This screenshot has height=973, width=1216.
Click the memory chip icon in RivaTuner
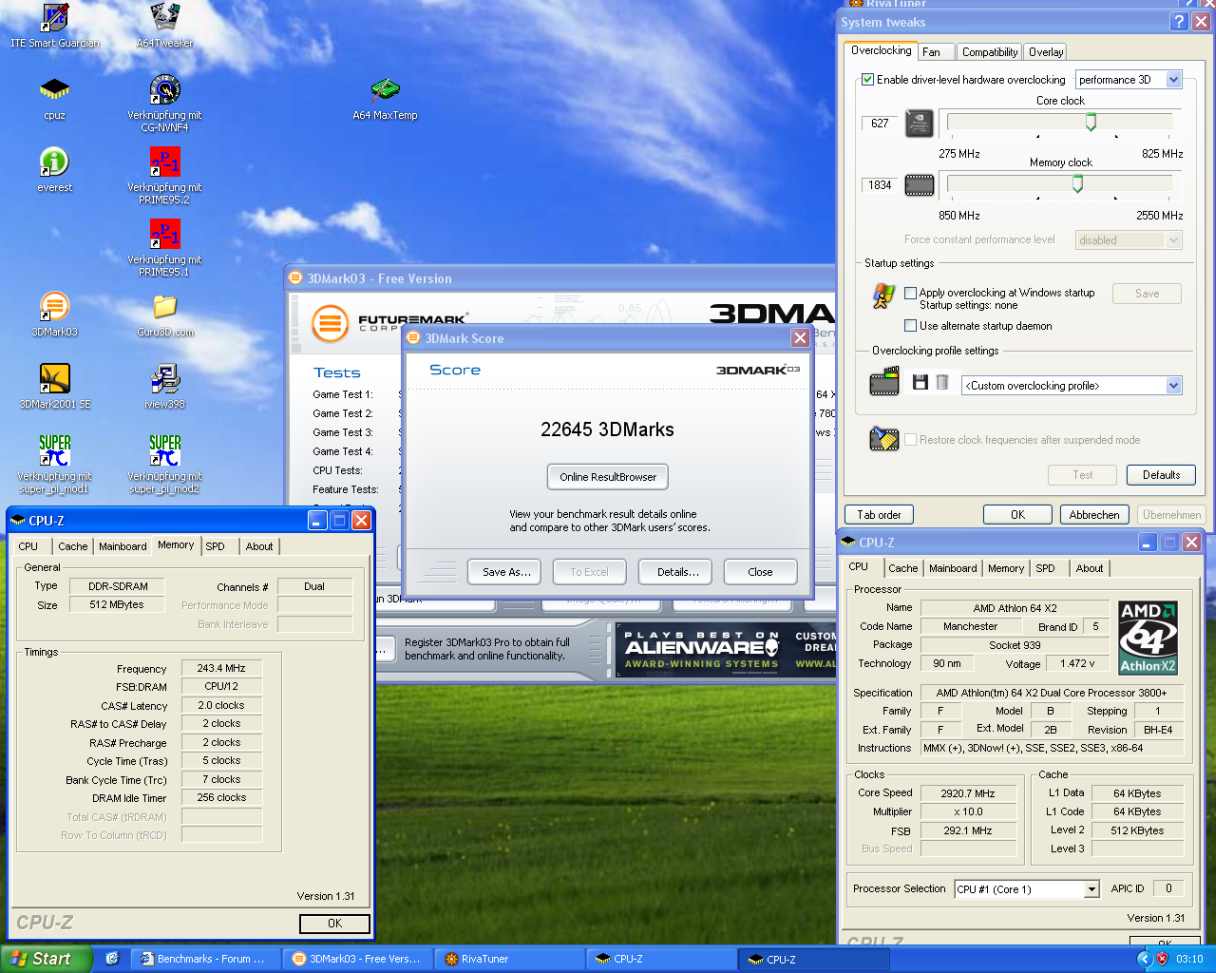pos(919,185)
